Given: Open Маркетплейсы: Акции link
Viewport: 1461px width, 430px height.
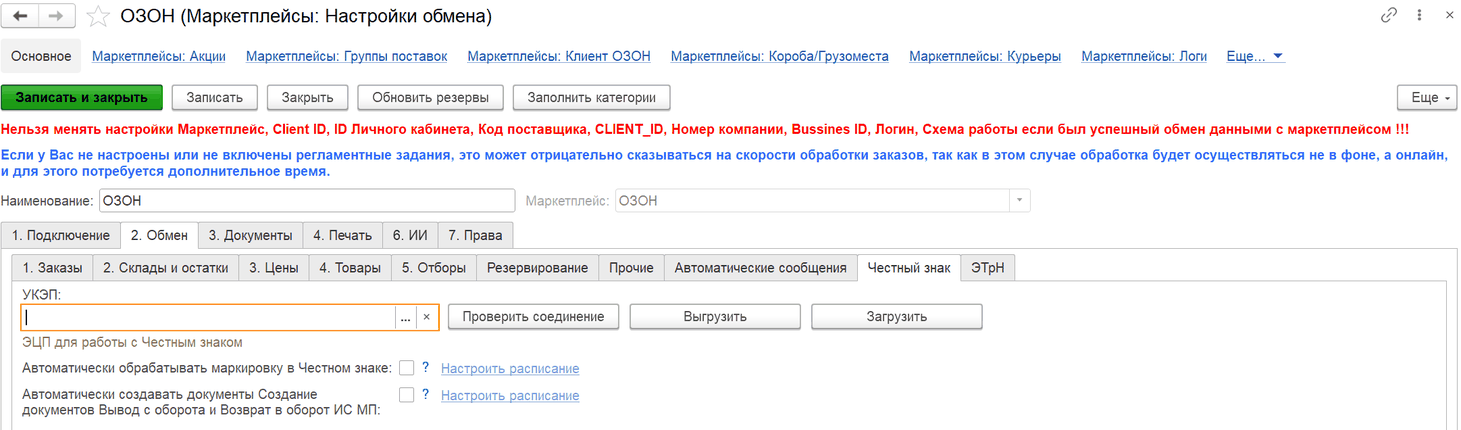Looking at the screenshot, I should pyautogui.click(x=159, y=56).
